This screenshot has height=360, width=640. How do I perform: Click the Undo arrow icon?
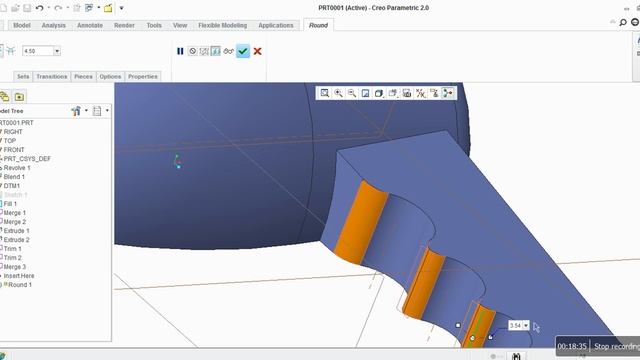pyautogui.click(x=39, y=8)
